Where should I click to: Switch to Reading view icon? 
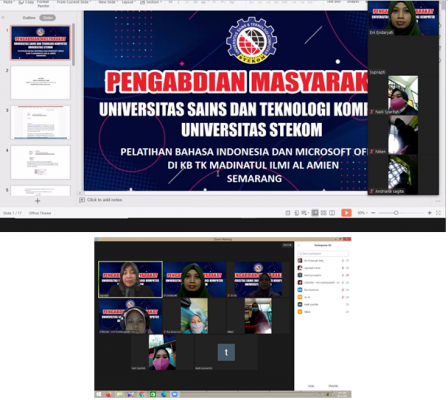click(x=332, y=213)
